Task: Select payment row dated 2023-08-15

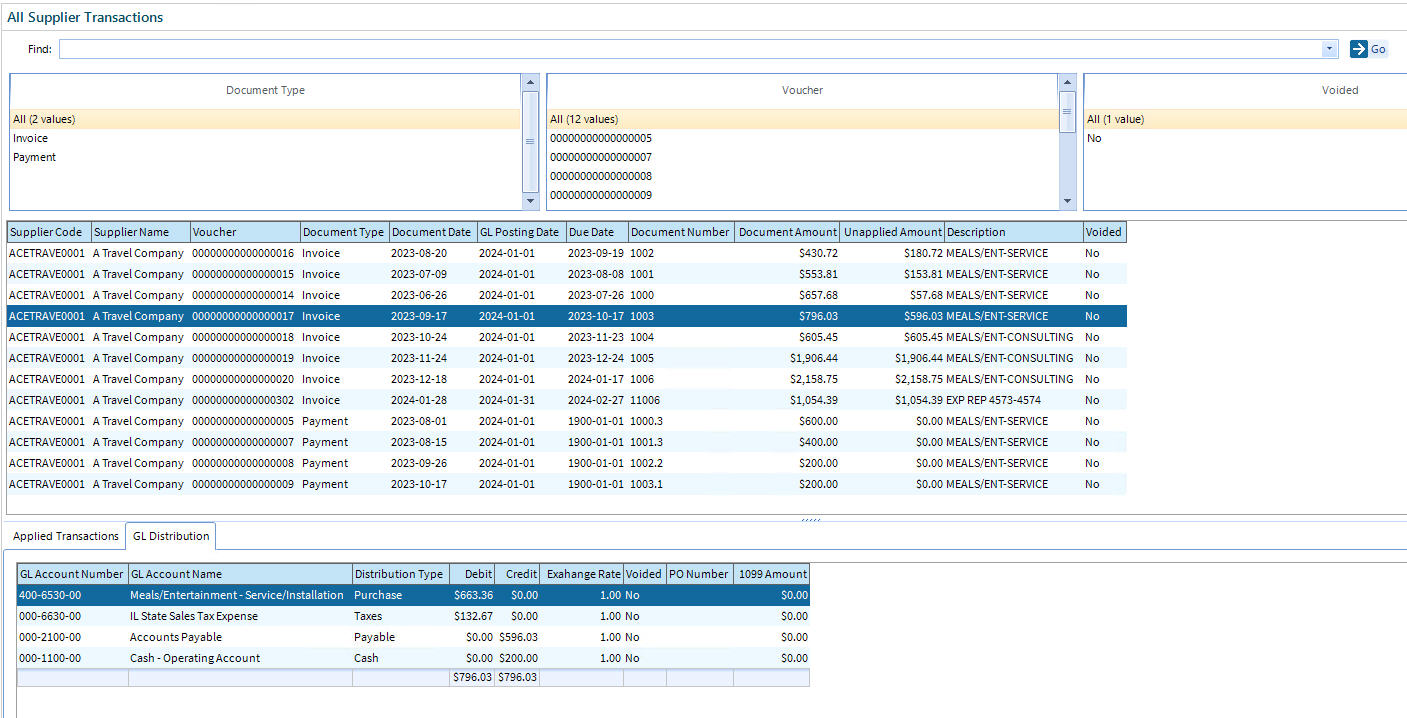Action: [567, 442]
